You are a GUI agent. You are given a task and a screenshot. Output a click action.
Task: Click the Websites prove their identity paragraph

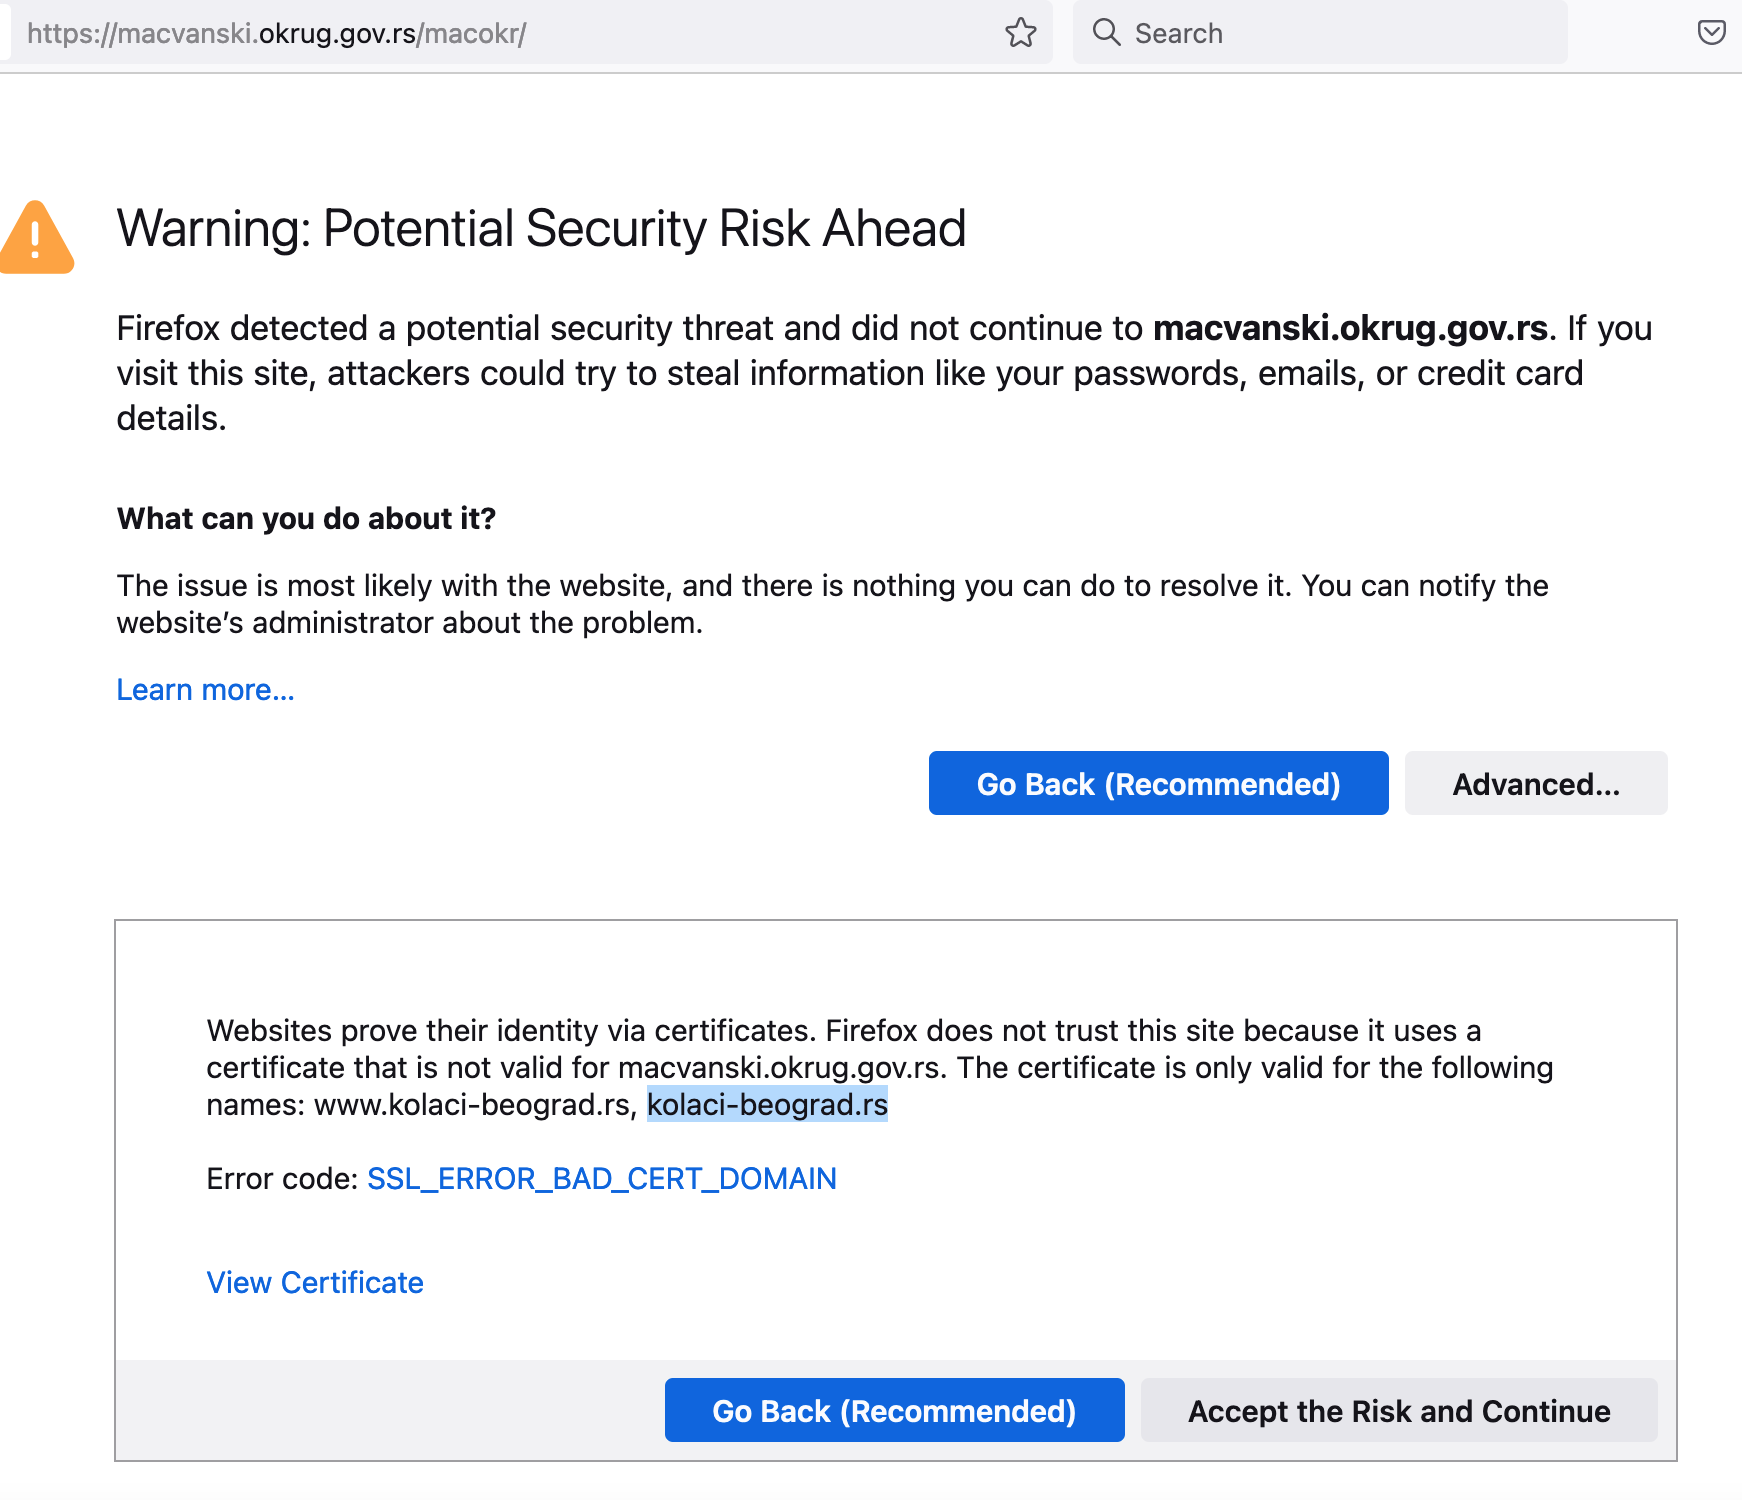tap(880, 1067)
